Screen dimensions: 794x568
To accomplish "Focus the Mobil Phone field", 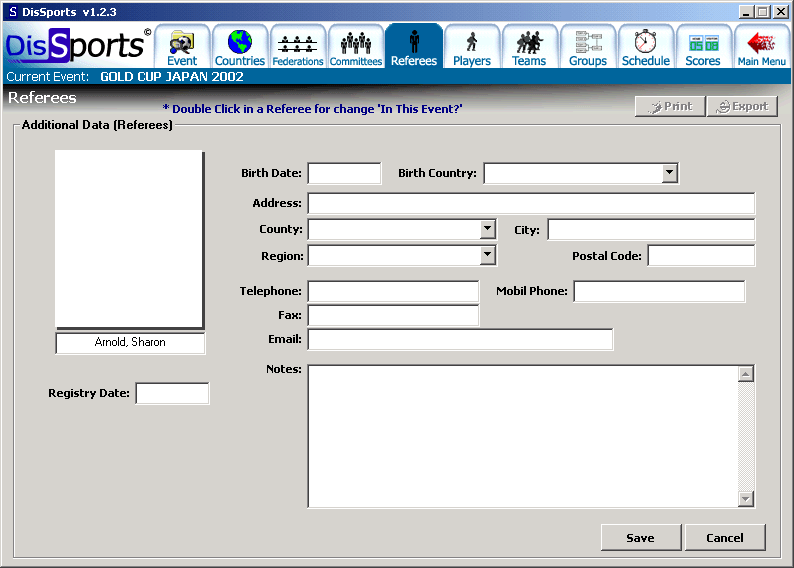I will [x=659, y=292].
